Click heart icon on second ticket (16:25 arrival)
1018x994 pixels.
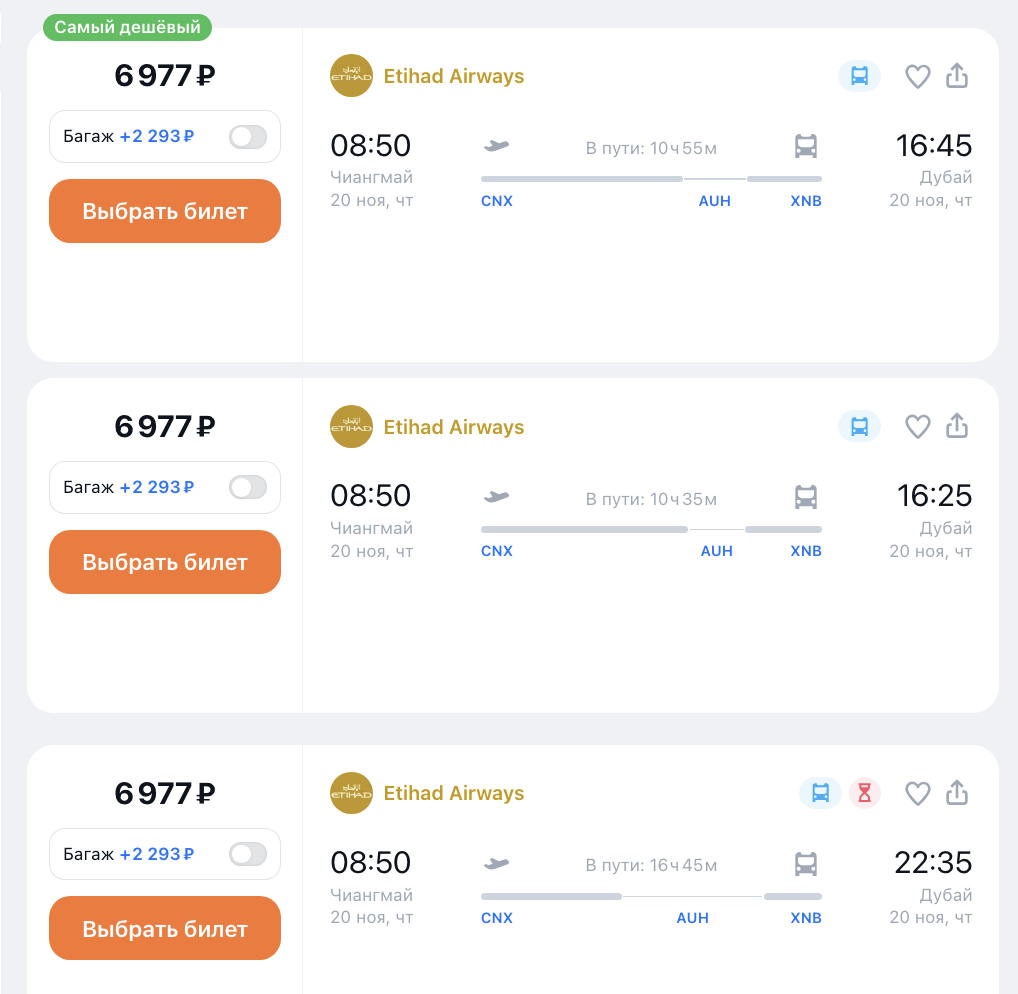coord(917,427)
